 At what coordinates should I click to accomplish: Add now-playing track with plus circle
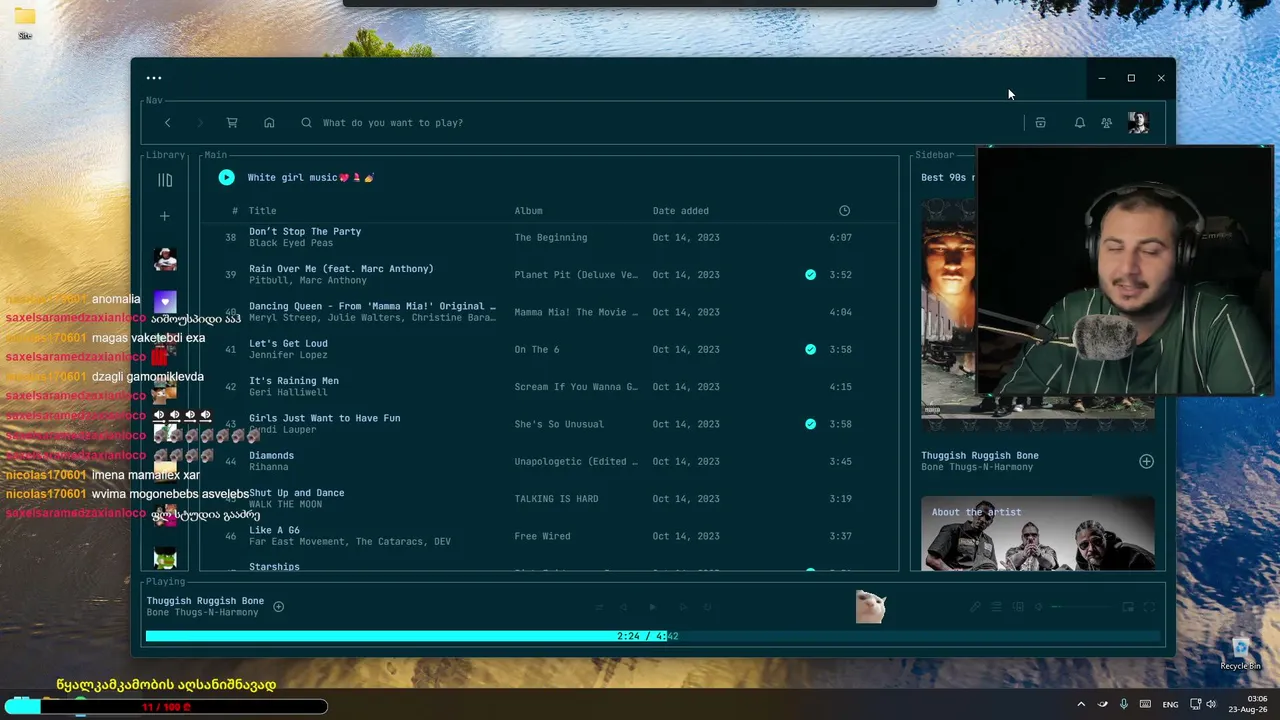click(x=278, y=607)
